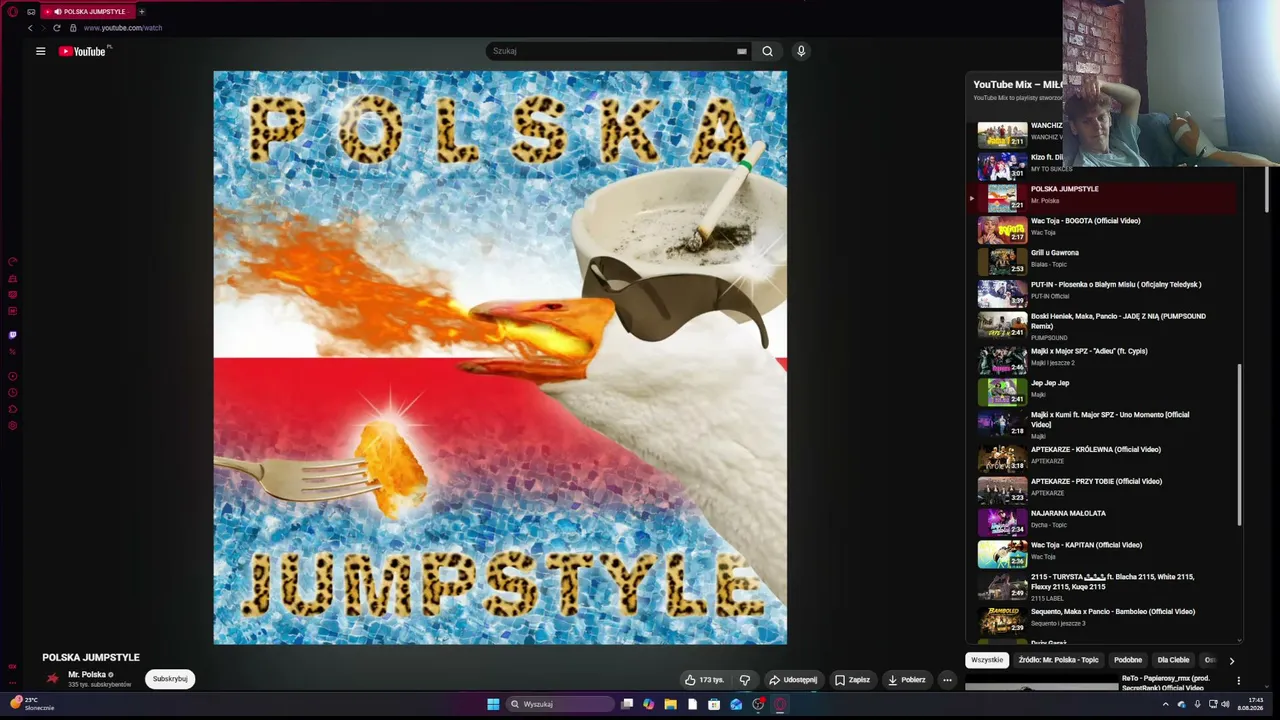The image size is (1280, 720).
Task: Play Sequento, Maka x Pancio - Bamboleo
Action: click(1104, 620)
